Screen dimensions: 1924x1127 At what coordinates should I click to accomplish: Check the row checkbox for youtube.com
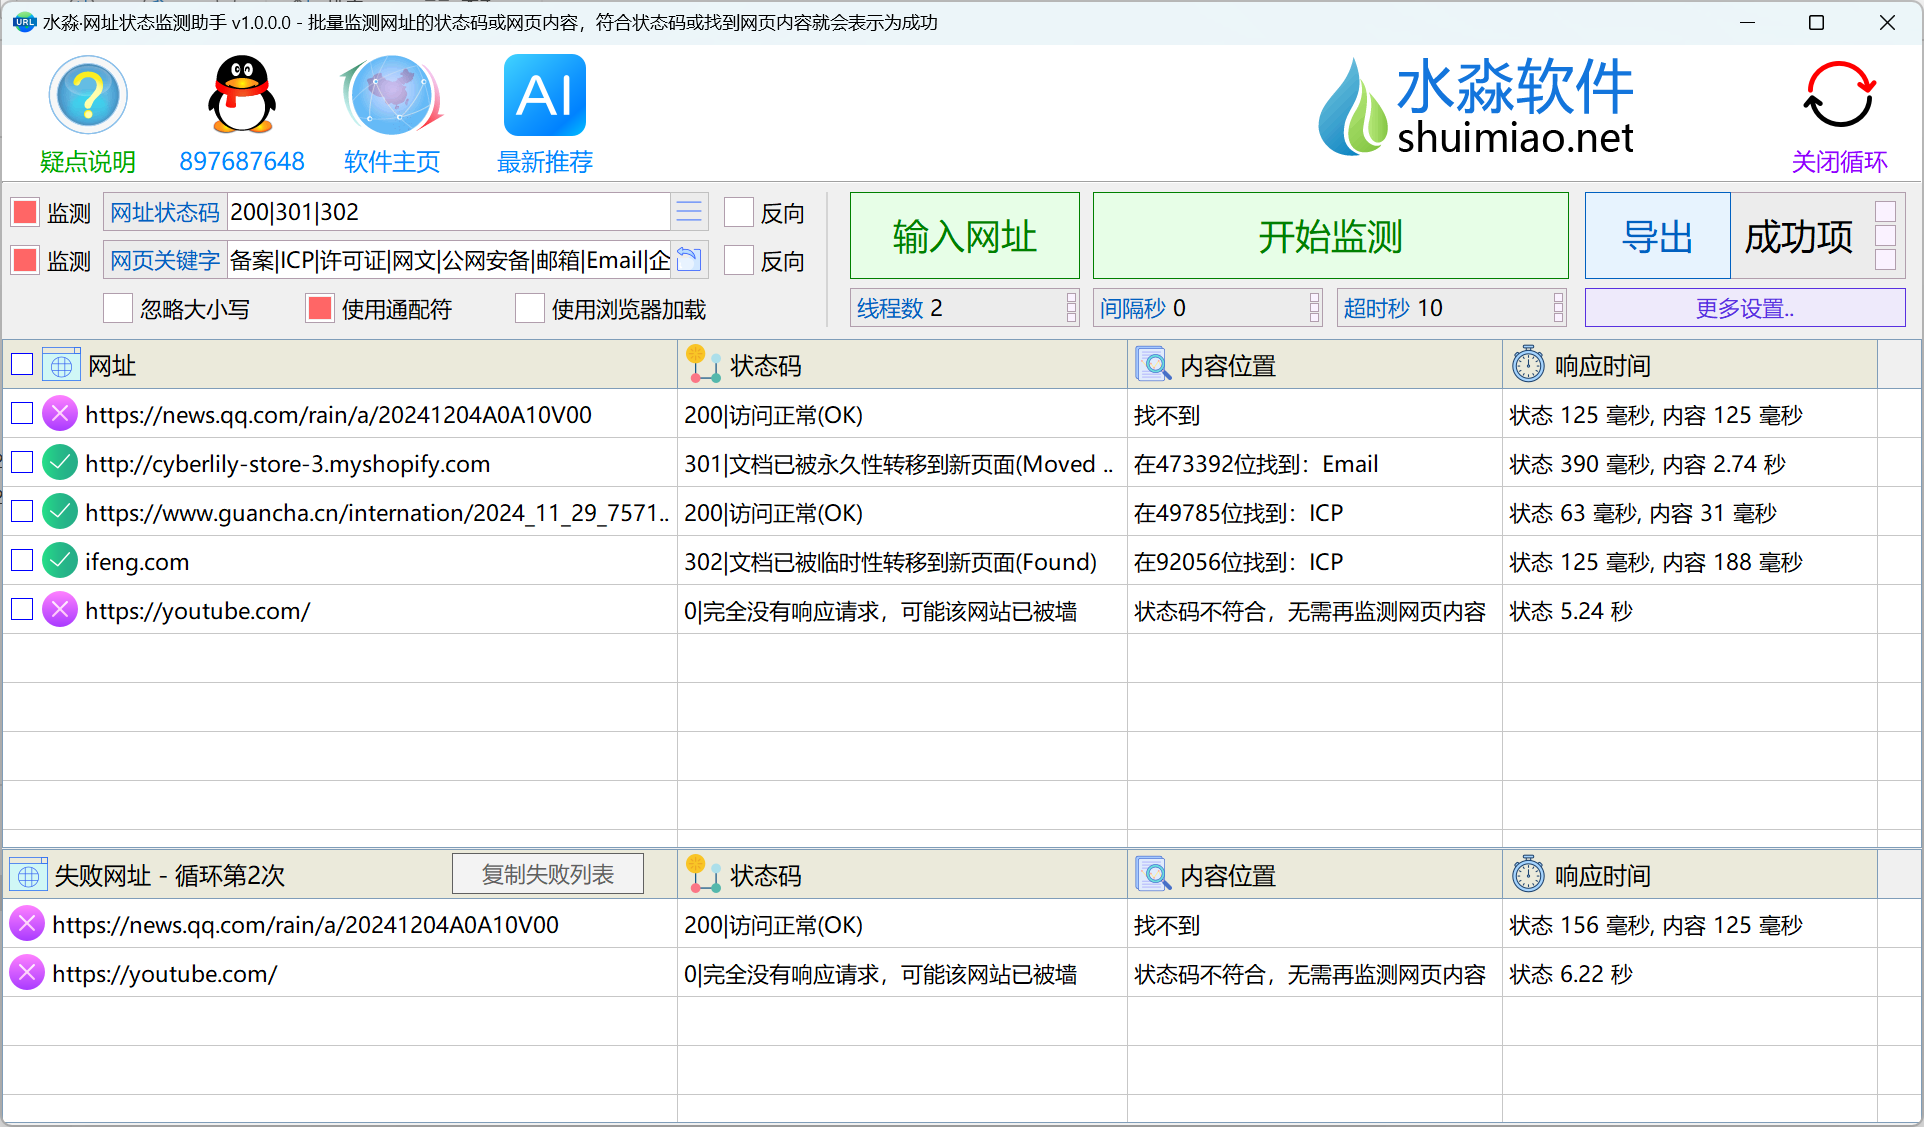pos(22,610)
